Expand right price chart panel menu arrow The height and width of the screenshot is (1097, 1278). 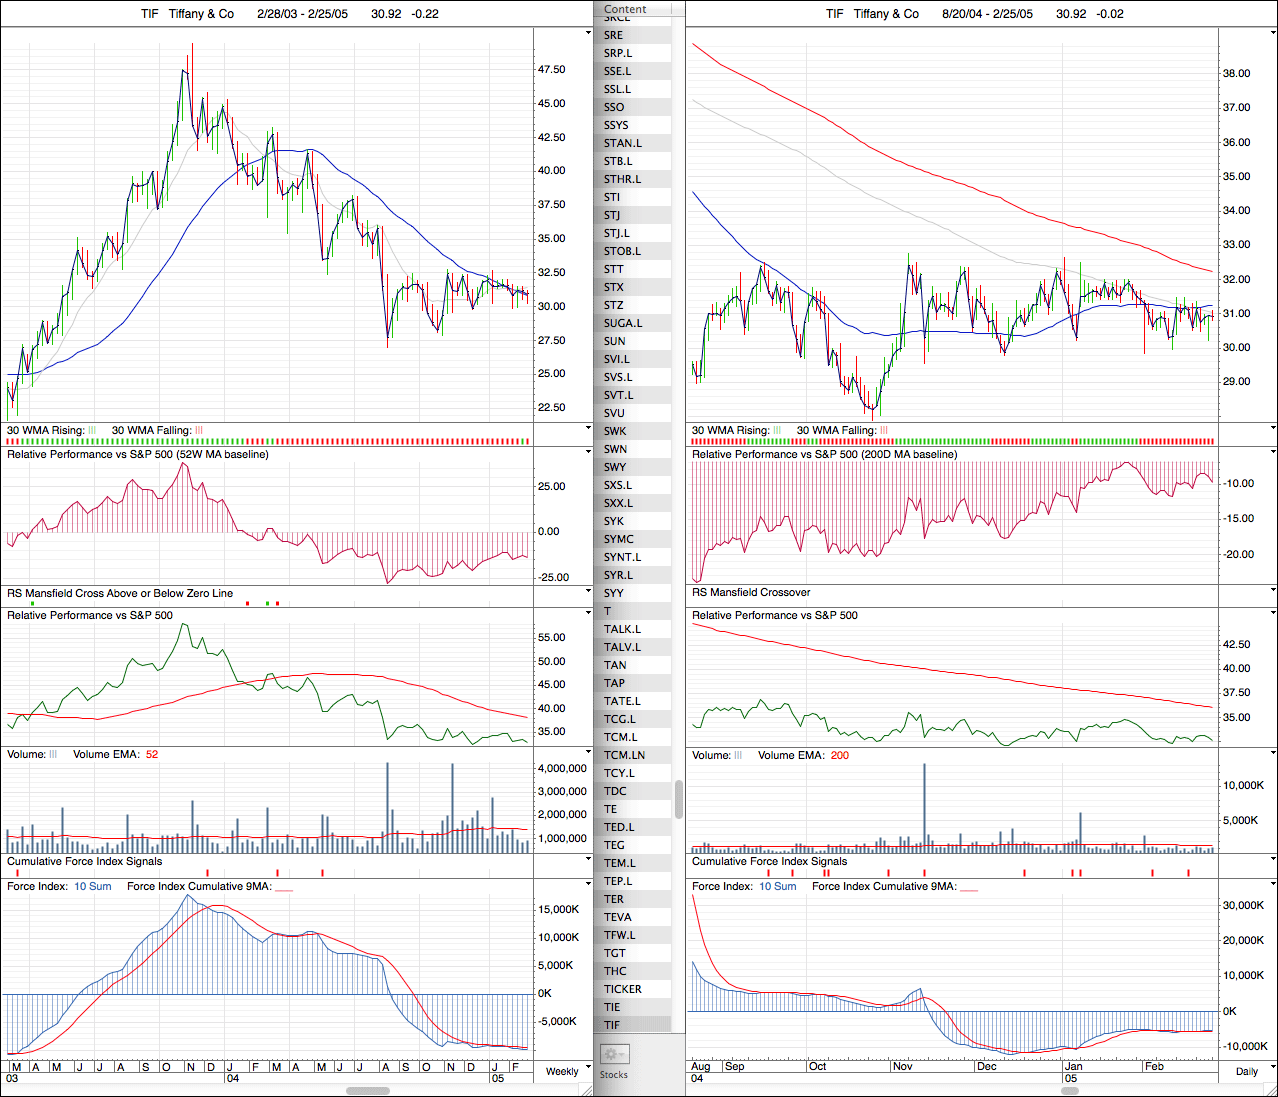tap(1273, 33)
